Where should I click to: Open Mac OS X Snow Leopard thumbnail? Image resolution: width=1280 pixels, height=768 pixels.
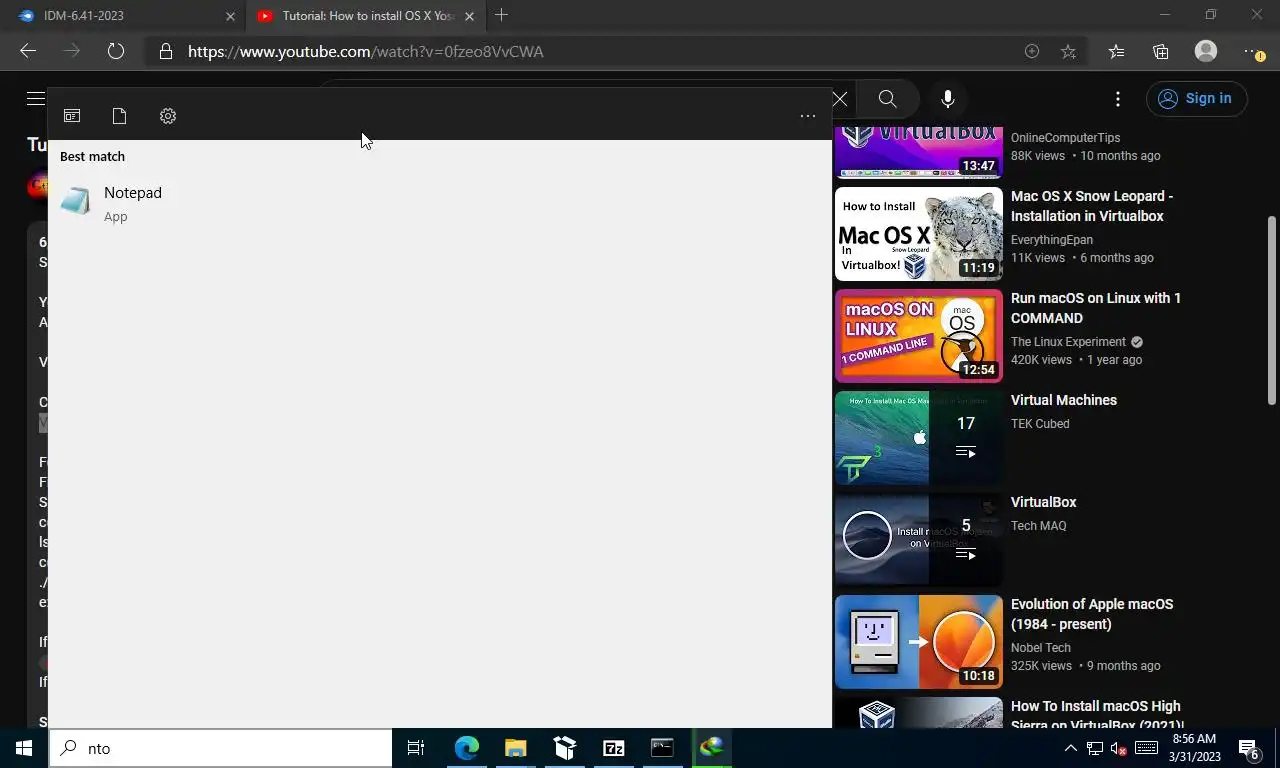pyautogui.click(x=918, y=234)
